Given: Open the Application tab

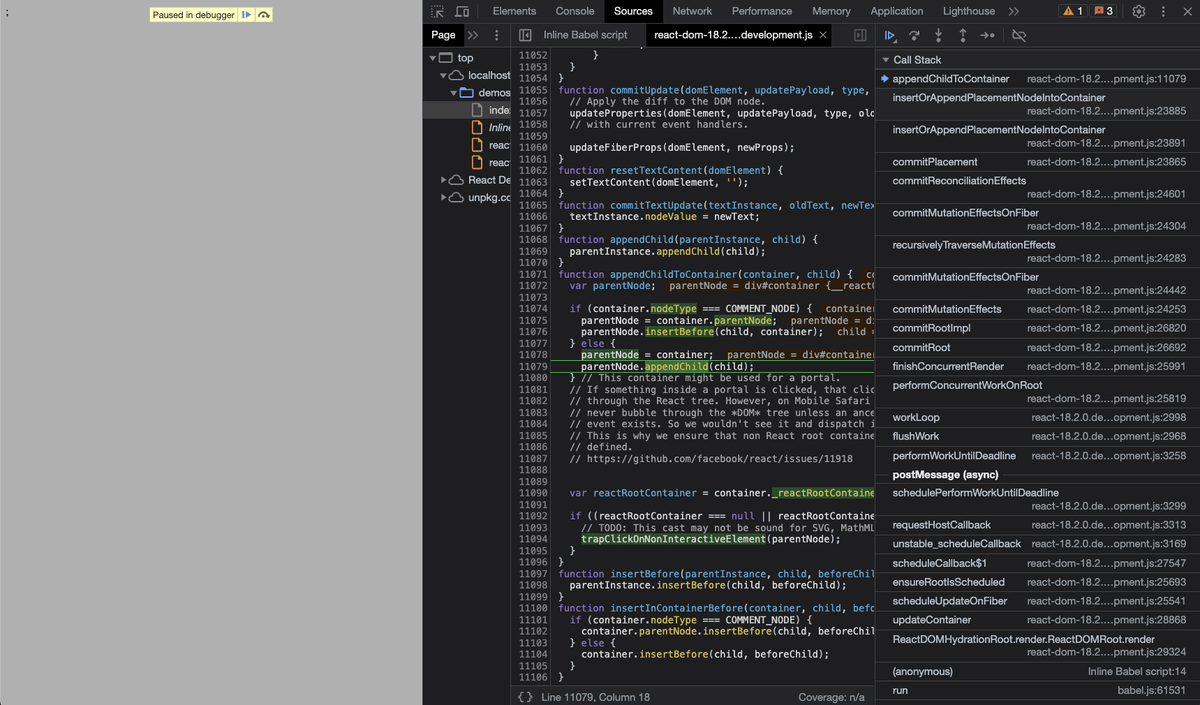Looking at the screenshot, I should 897,11.
